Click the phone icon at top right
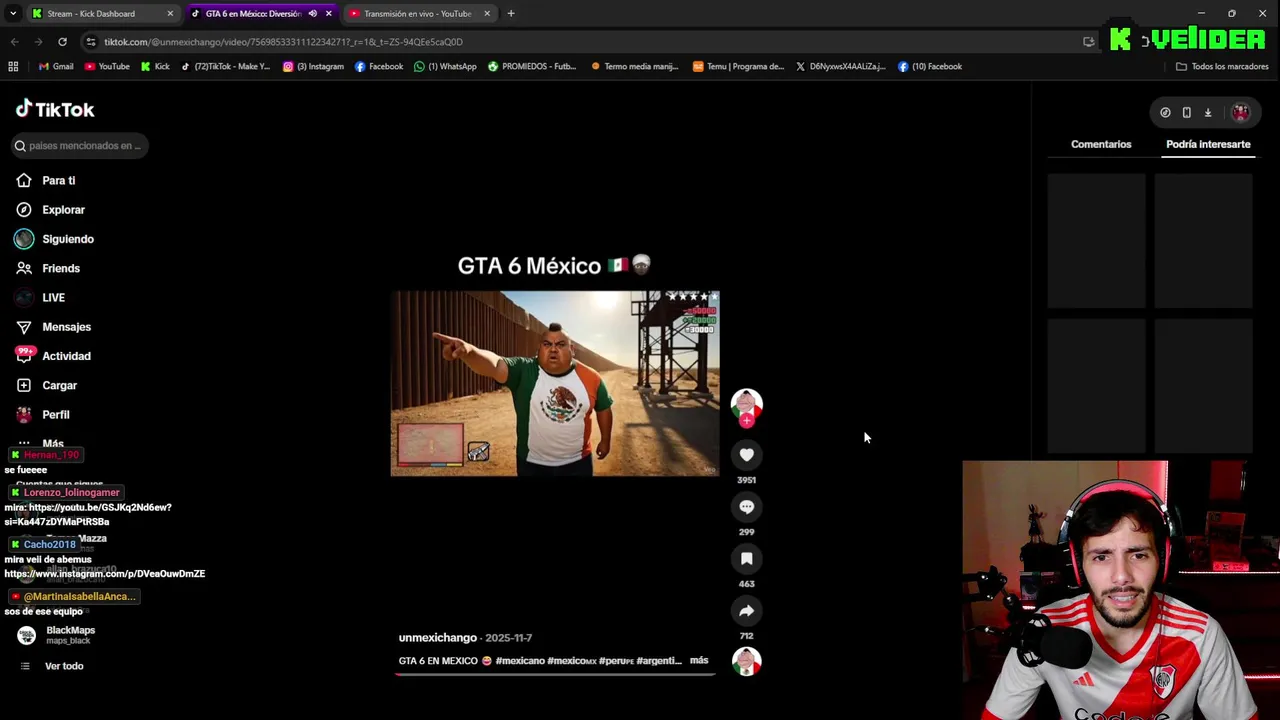 point(1186,113)
